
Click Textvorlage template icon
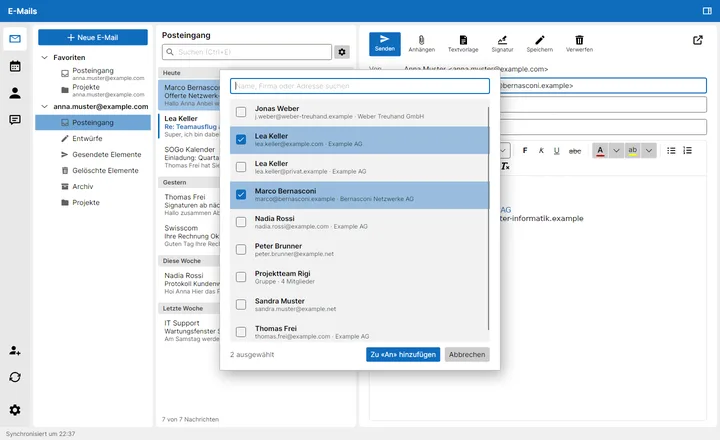pyautogui.click(x=463, y=44)
